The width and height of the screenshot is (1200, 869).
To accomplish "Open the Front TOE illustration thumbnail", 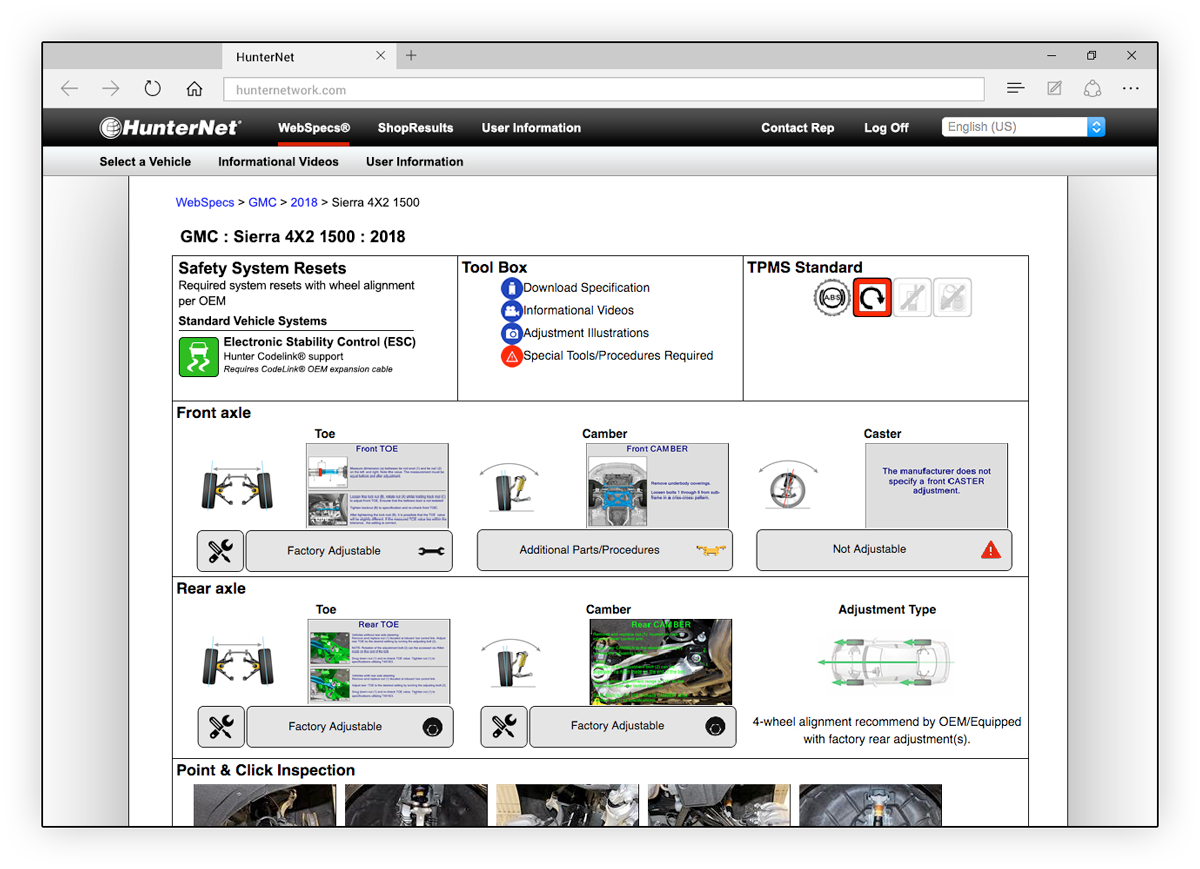I will click(x=377, y=486).
